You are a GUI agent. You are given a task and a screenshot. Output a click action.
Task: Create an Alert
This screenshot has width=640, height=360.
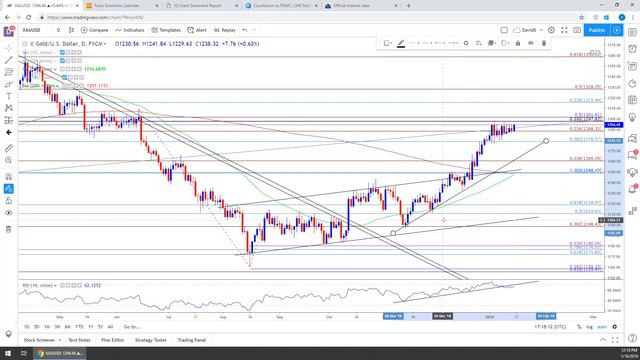coord(197,30)
